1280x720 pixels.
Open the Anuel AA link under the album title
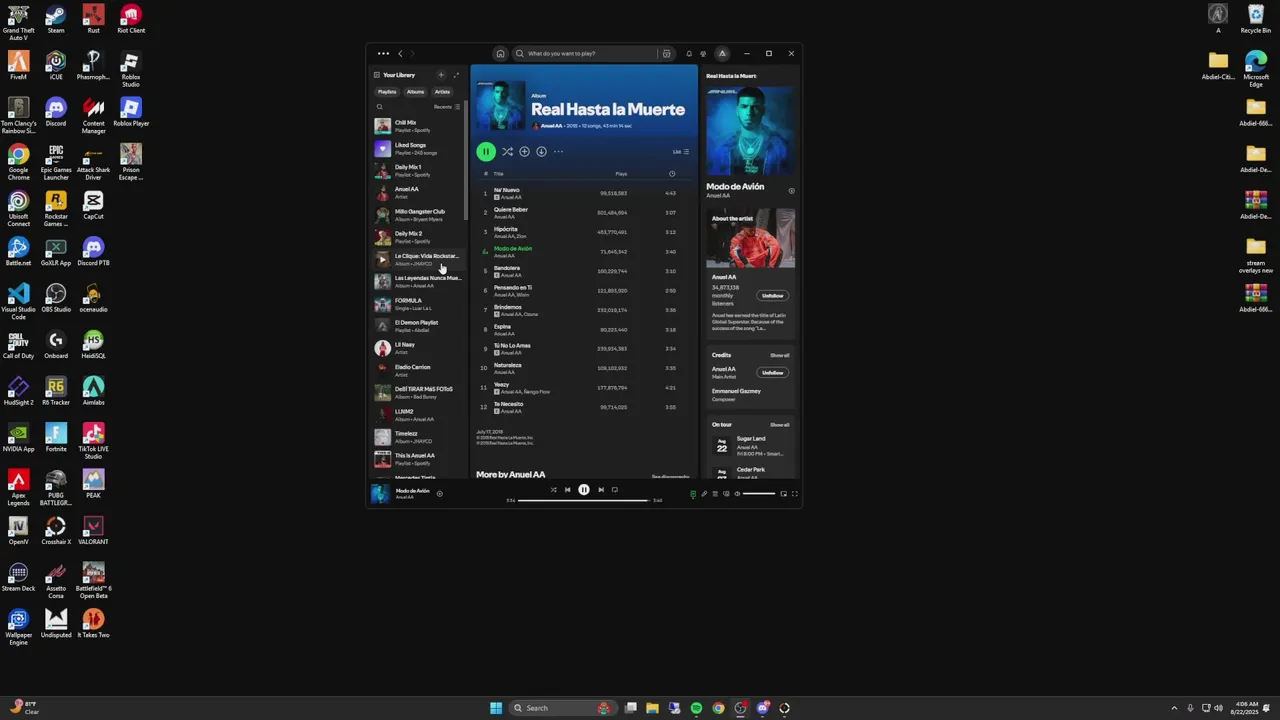click(x=551, y=126)
